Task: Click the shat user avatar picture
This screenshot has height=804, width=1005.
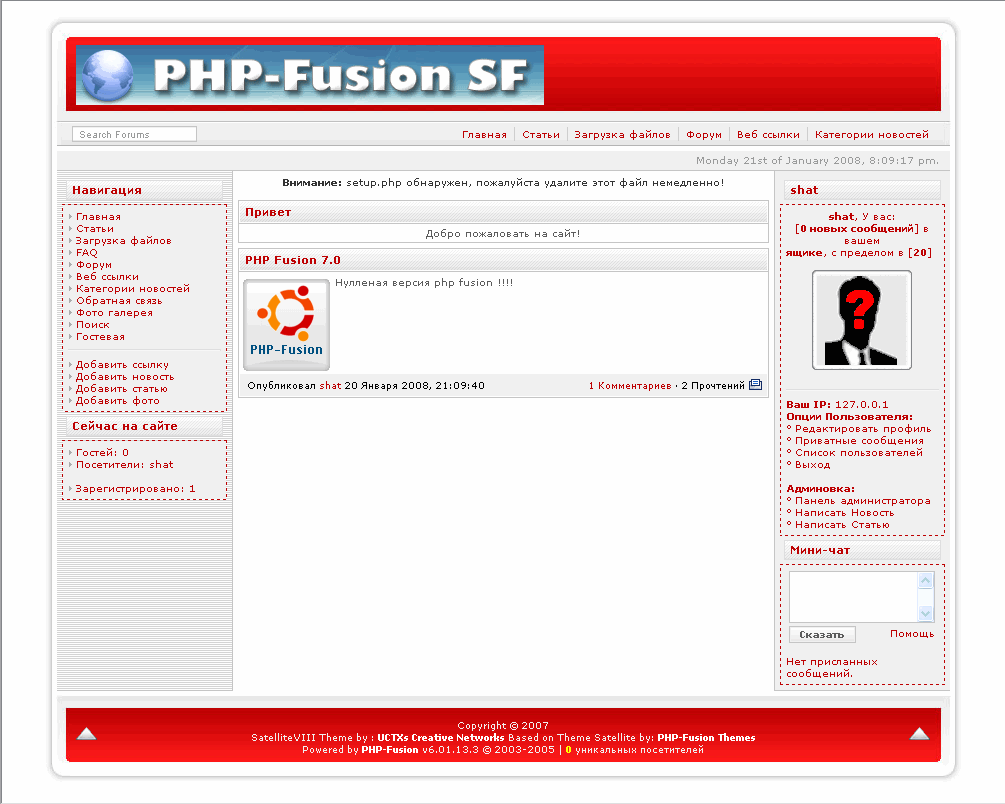Action: point(861,320)
